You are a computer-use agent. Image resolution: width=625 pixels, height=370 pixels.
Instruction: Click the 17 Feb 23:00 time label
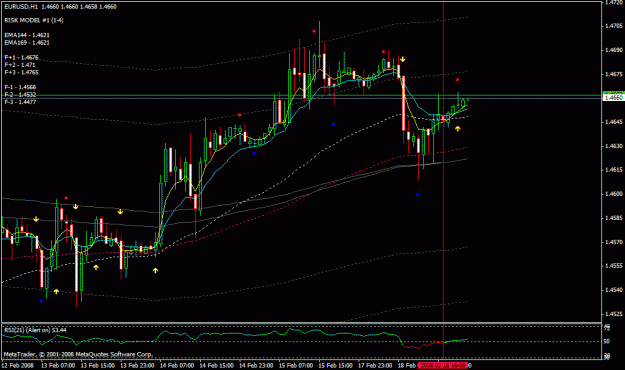375,366
